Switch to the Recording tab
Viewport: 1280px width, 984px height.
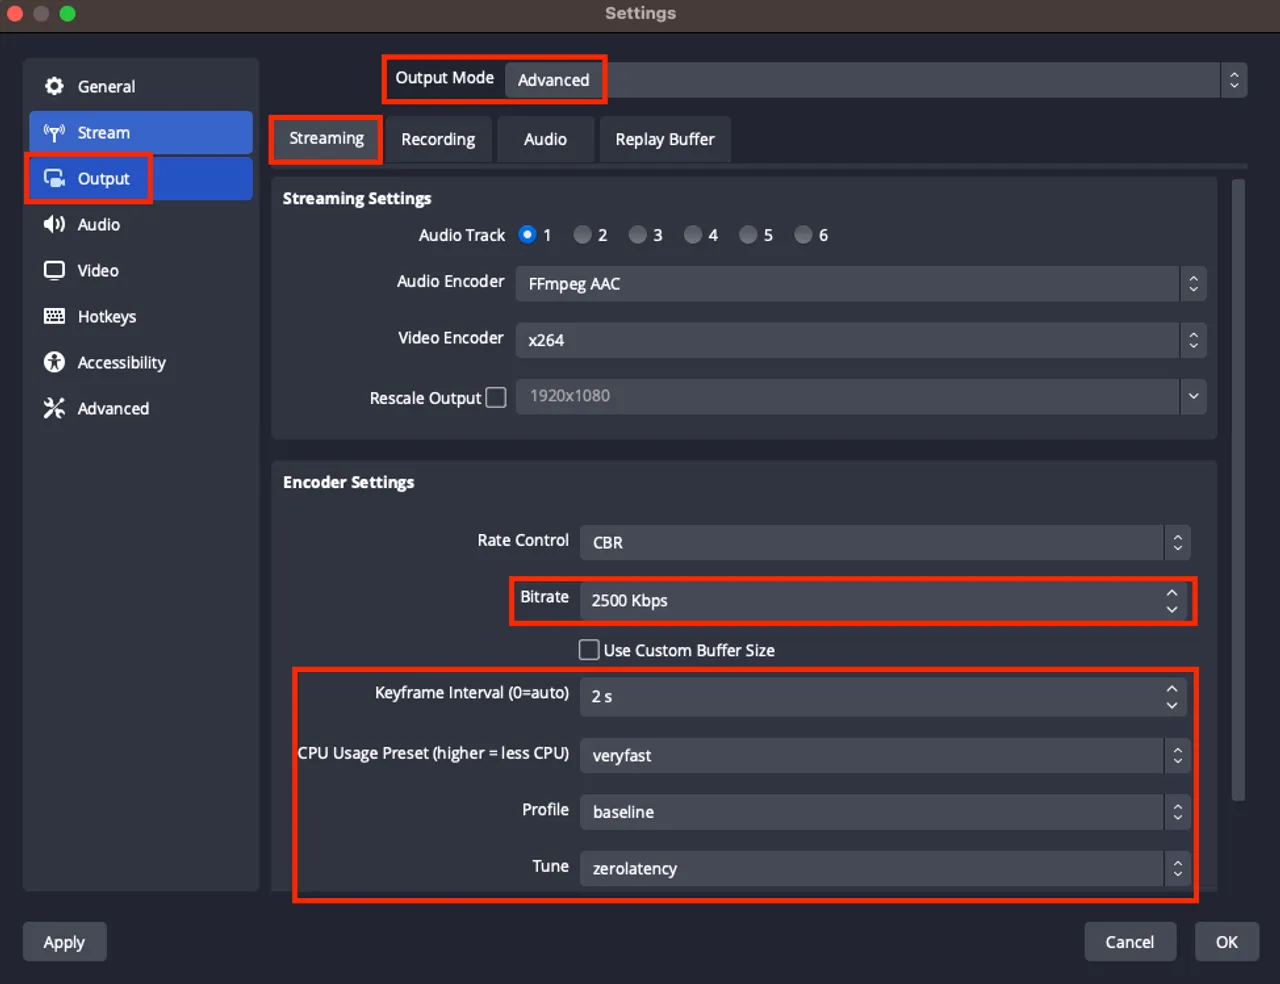(438, 140)
